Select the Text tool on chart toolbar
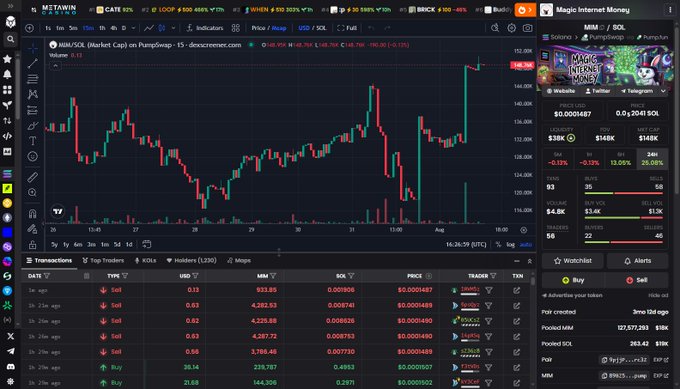The width and height of the screenshot is (680, 389). [33, 141]
